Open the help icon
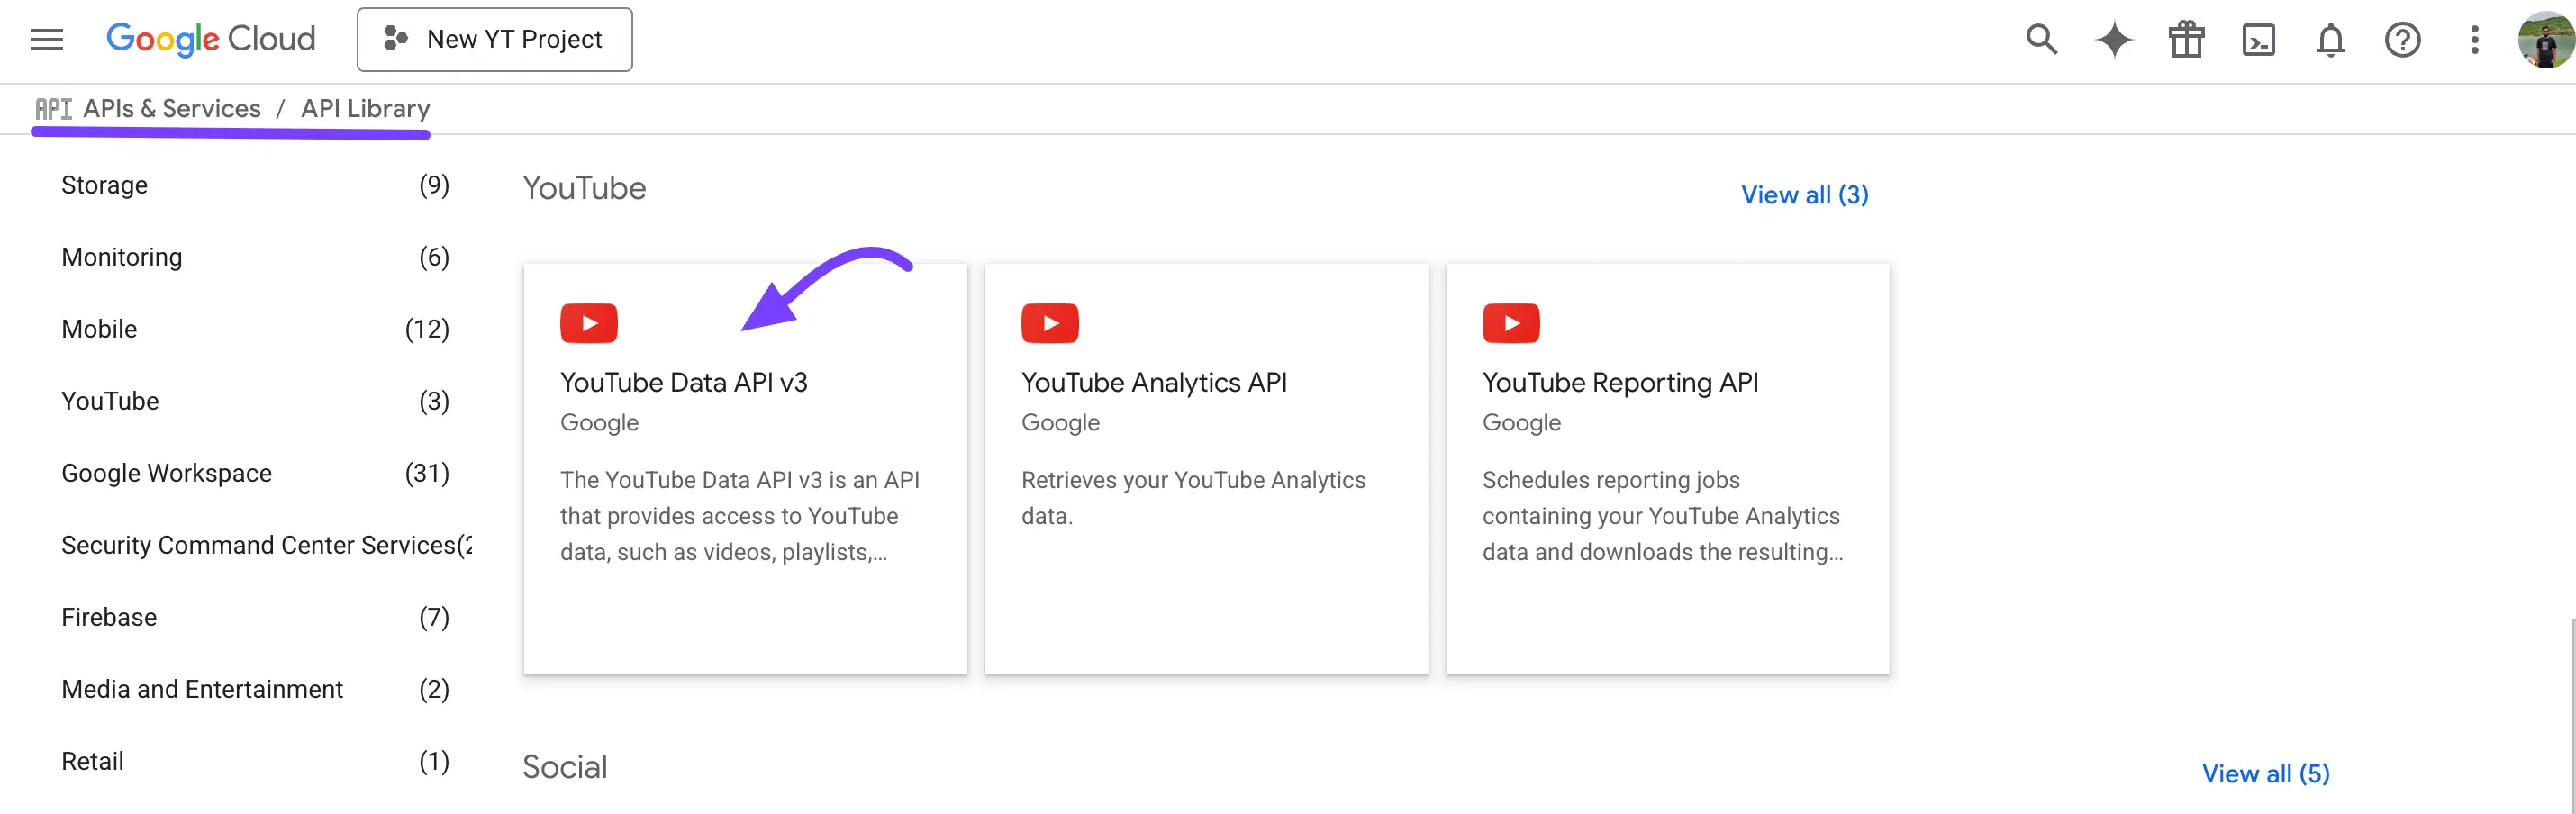The image size is (2576, 814). (x=2402, y=40)
